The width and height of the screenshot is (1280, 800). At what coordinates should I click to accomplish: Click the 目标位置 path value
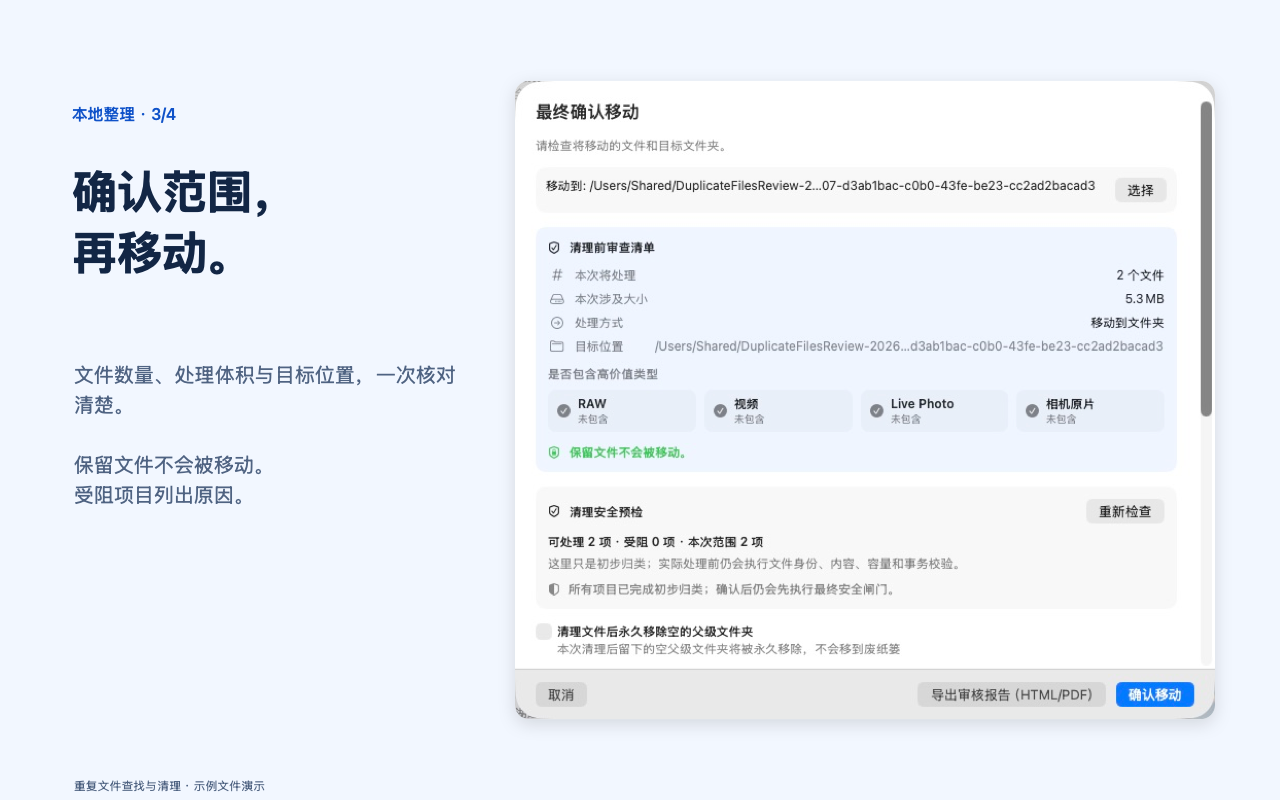point(909,346)
